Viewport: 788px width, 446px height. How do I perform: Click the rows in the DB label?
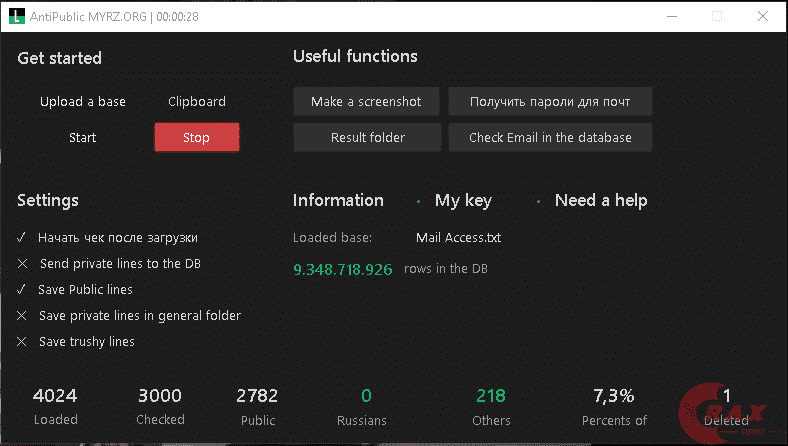[446, 269]
